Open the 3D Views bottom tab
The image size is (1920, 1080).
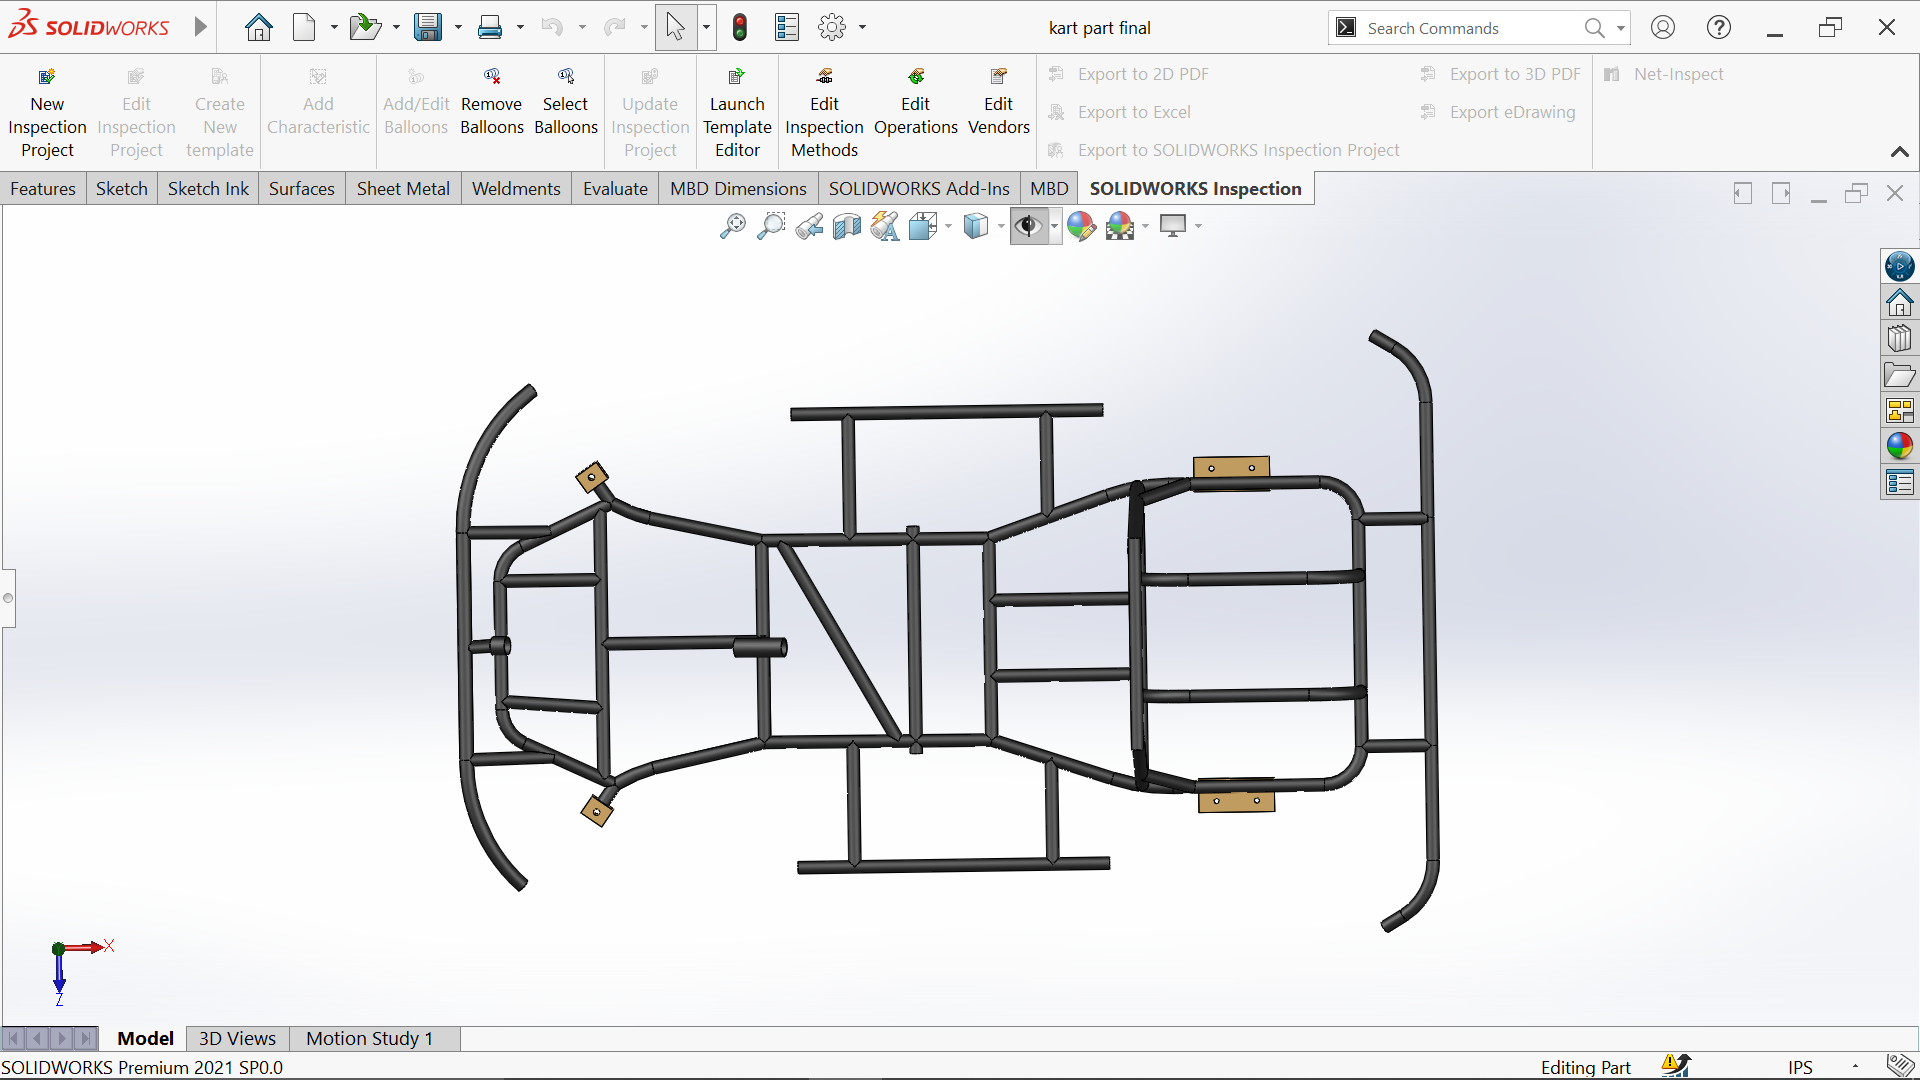click(x=237, y=1038)
